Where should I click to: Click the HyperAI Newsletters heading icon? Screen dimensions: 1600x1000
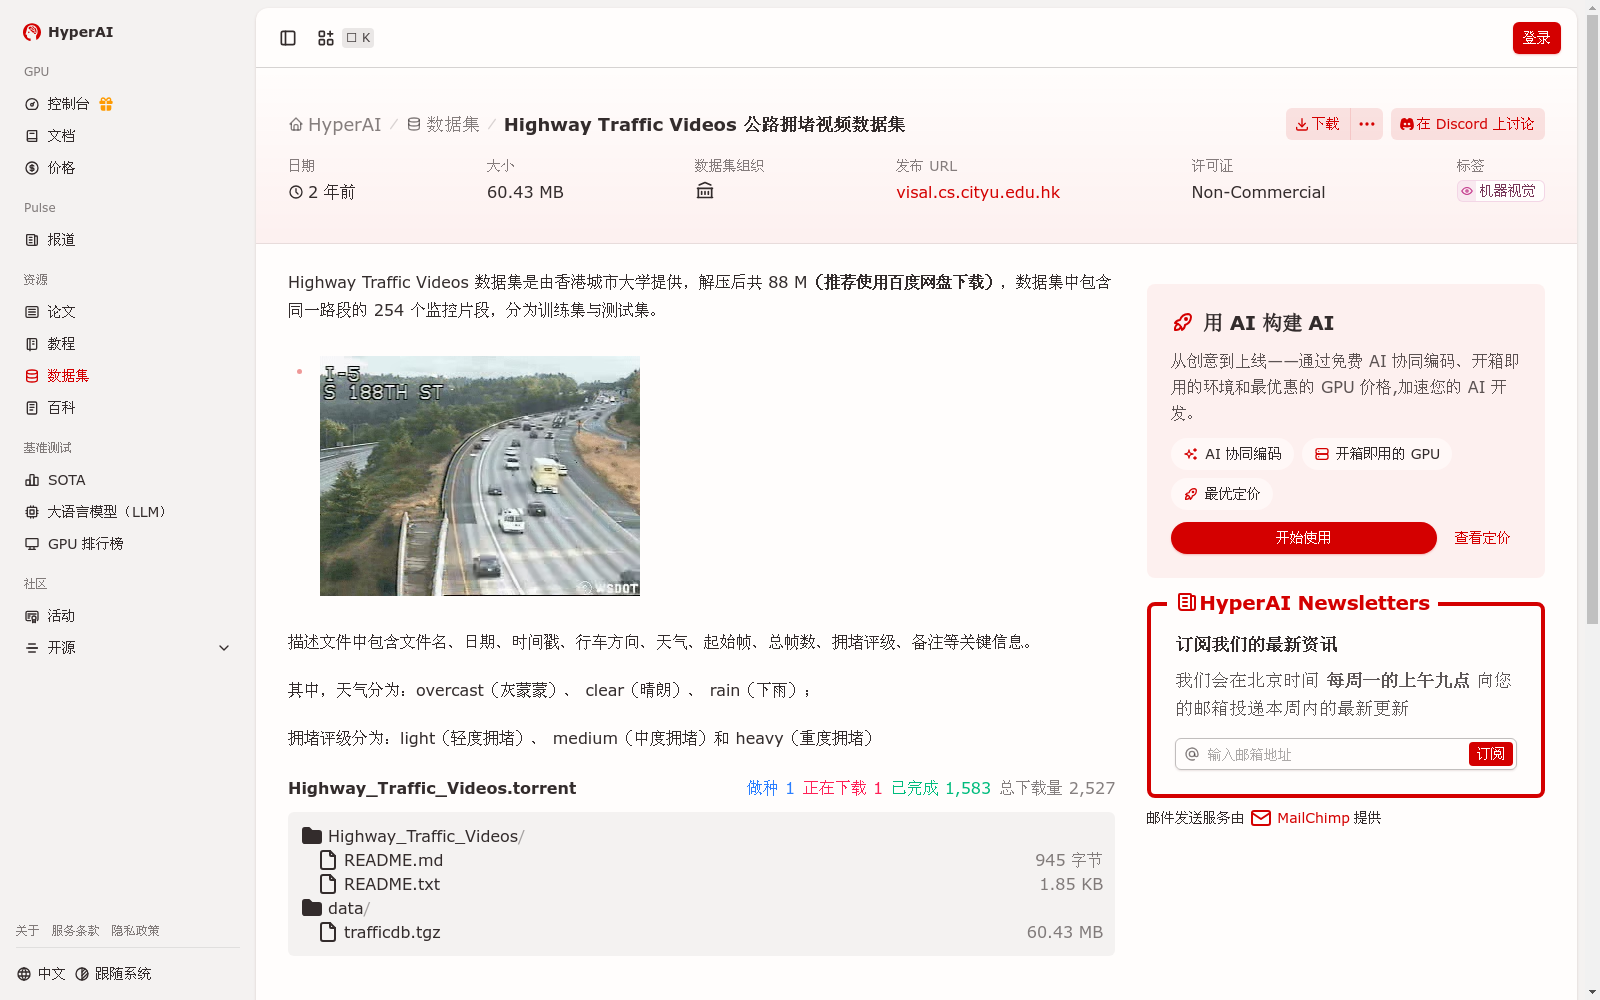tap(1187, 602)
